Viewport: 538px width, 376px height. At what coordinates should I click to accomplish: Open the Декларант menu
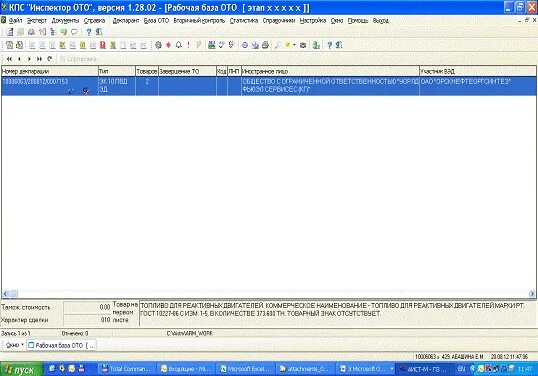pyautogui.click(x=126, y=21)
